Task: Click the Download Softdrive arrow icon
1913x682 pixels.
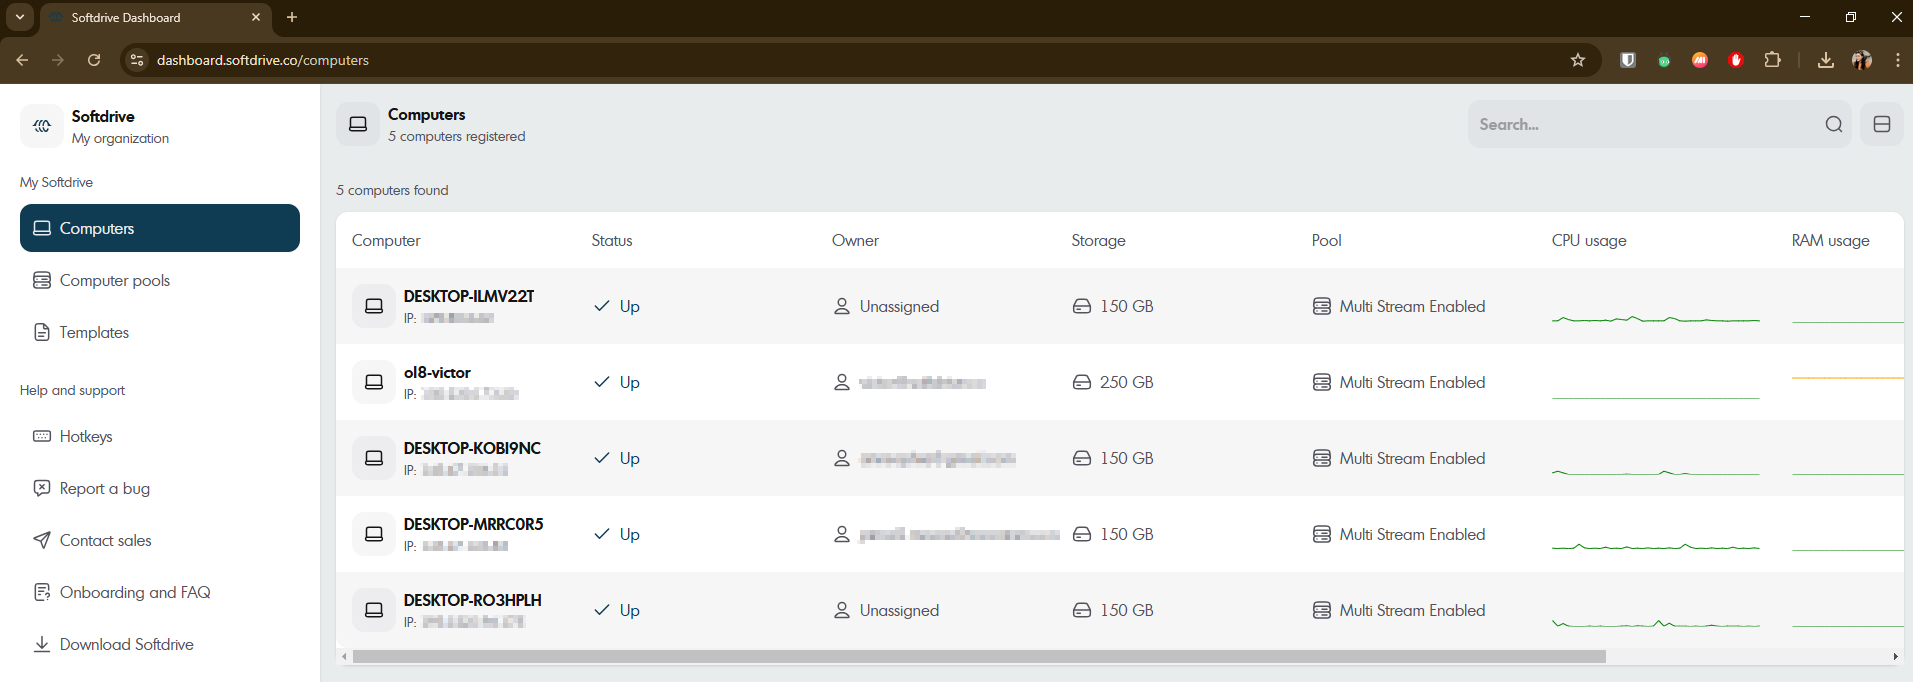Action: point(42,644)
